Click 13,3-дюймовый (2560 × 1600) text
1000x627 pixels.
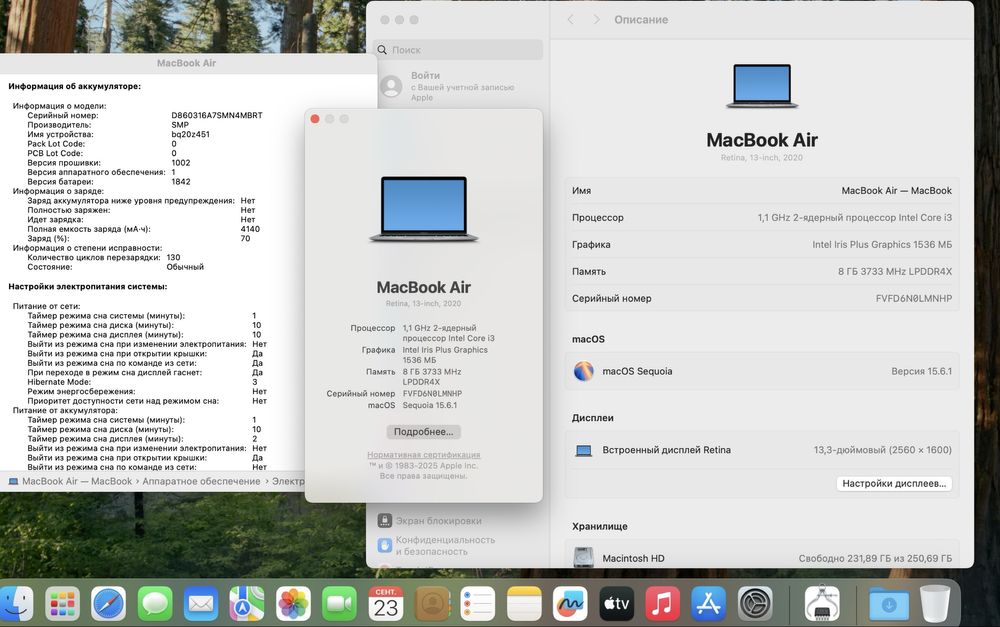(883, 450)
